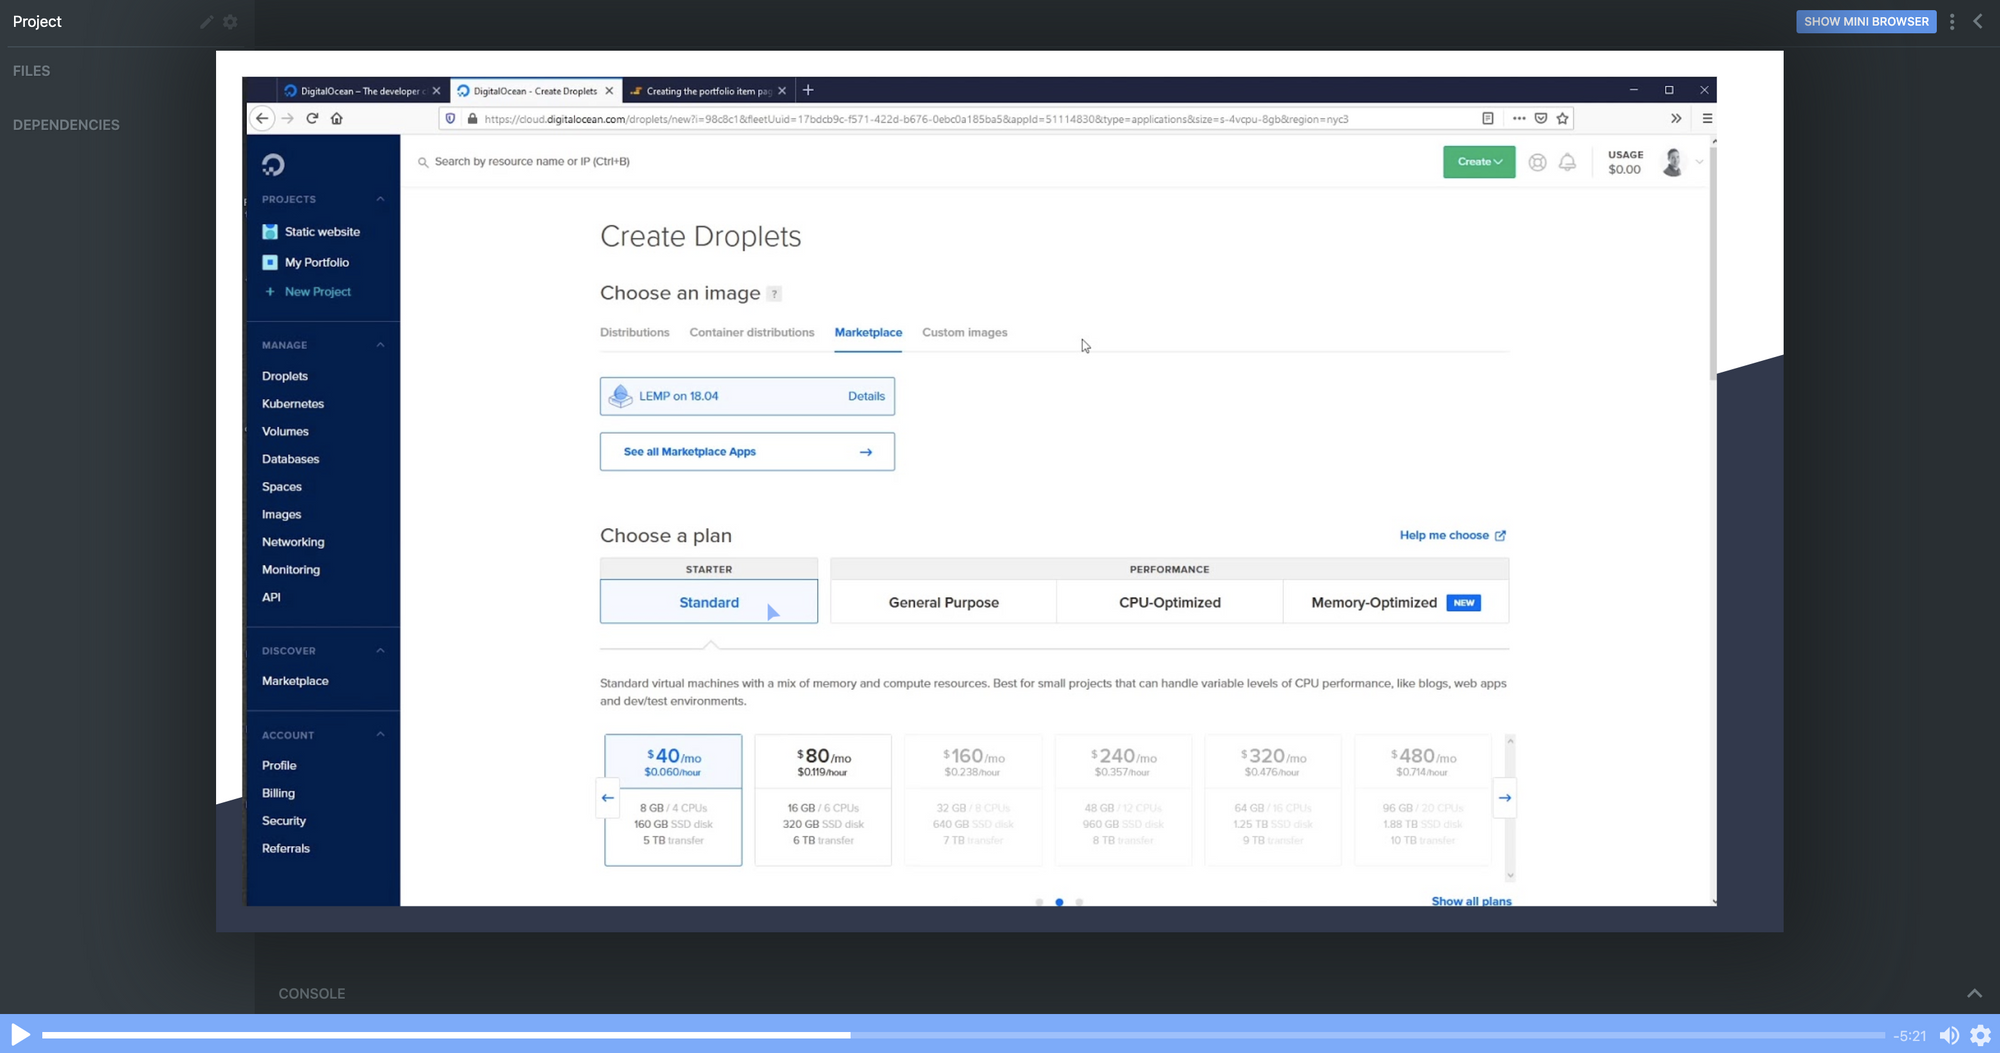This screenshot has height=1053, width=2000.
Task: Click the left arrow of the pricing carousel
Action: 608,798
